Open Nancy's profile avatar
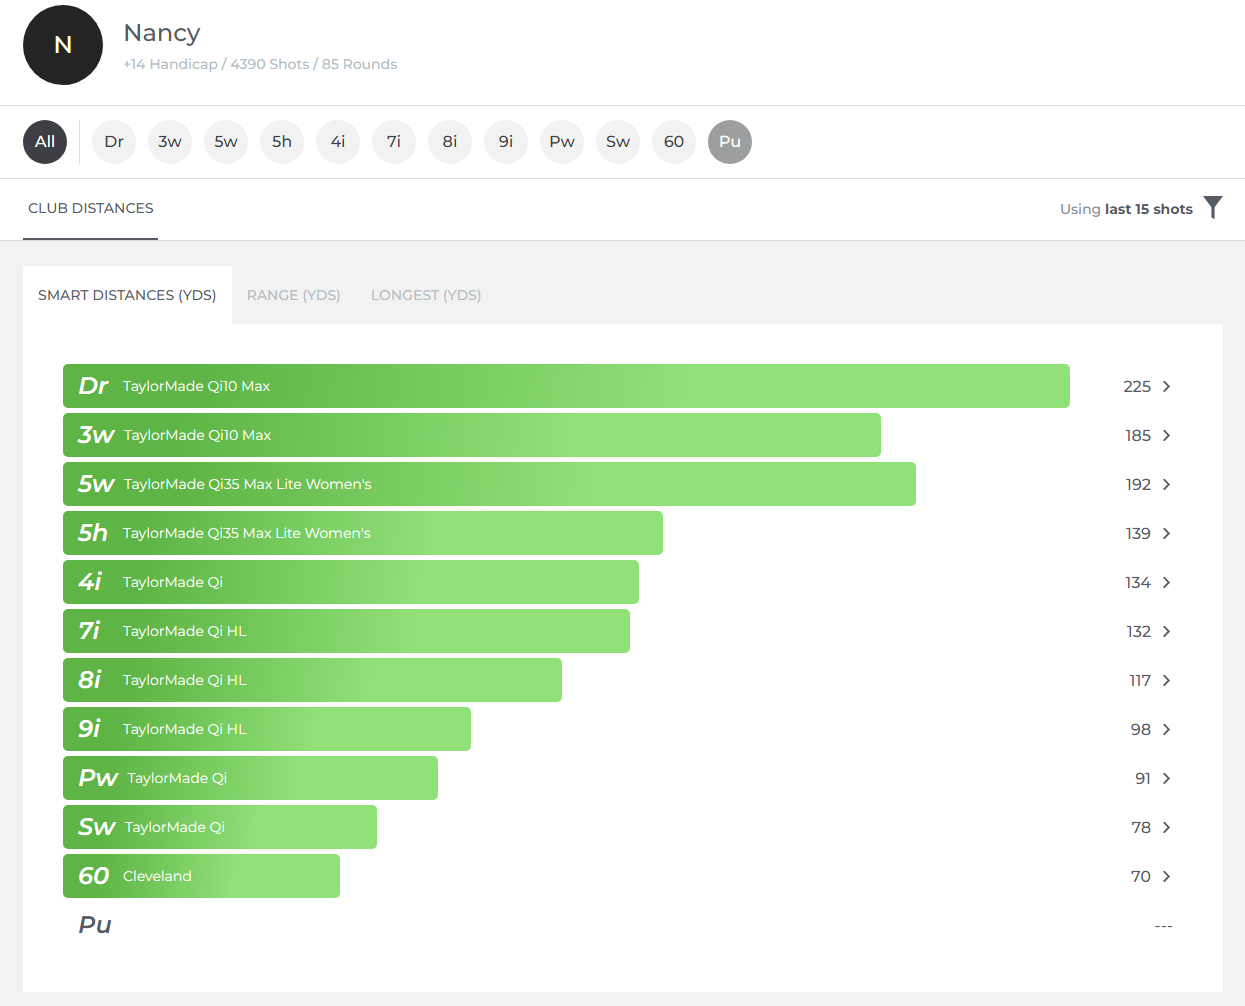Viewport: 1245px width, 1006px height. (63, 45)
